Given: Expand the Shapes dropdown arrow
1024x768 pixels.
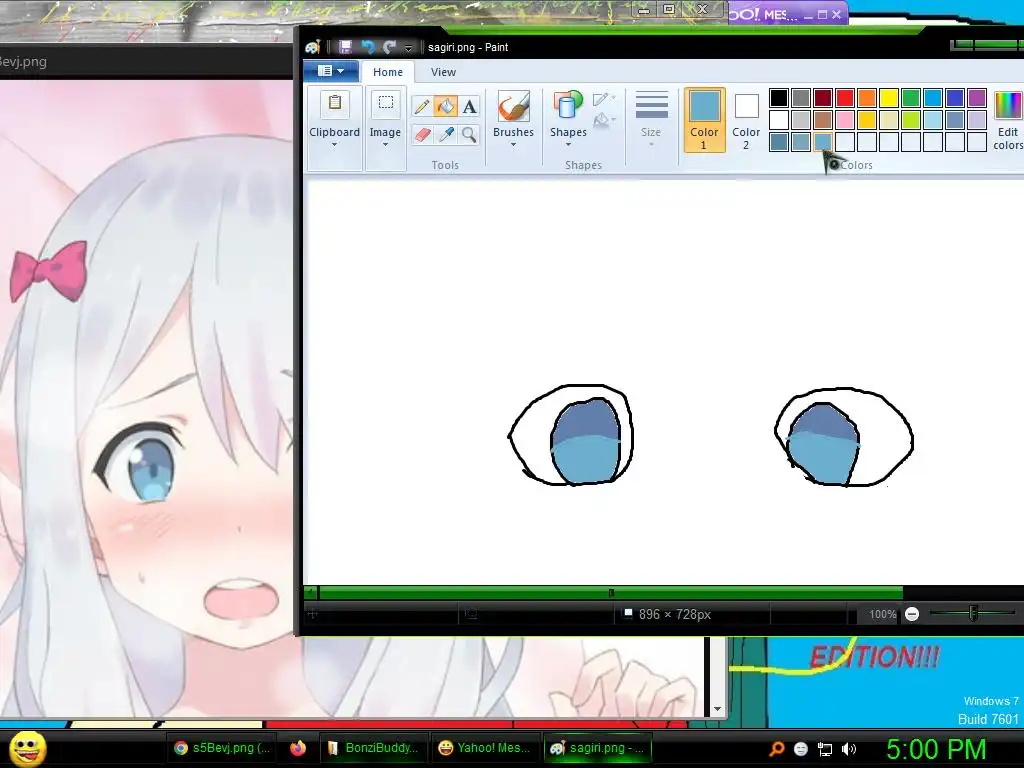Looking at the screenshot, I should point(568,145).
